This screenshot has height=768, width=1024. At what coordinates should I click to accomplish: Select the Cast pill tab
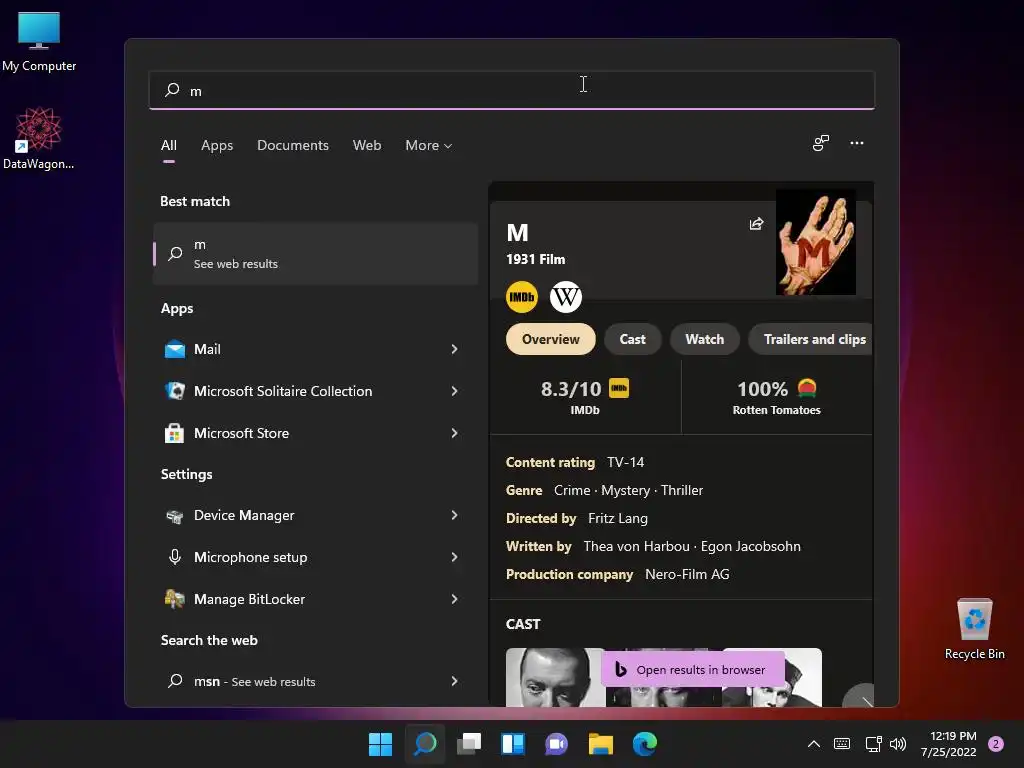pos(632,340)
